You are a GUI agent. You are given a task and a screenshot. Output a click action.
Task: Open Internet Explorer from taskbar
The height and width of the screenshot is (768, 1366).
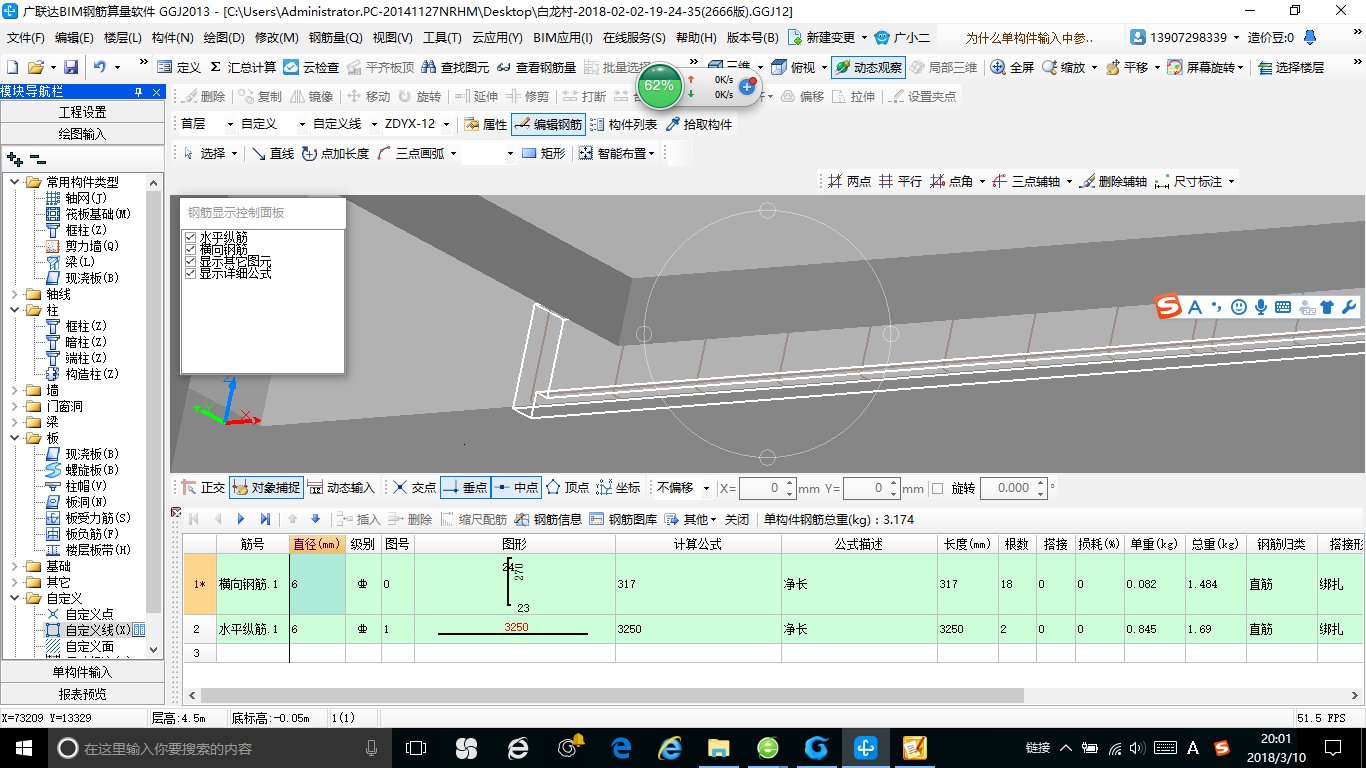pos(670,748)
